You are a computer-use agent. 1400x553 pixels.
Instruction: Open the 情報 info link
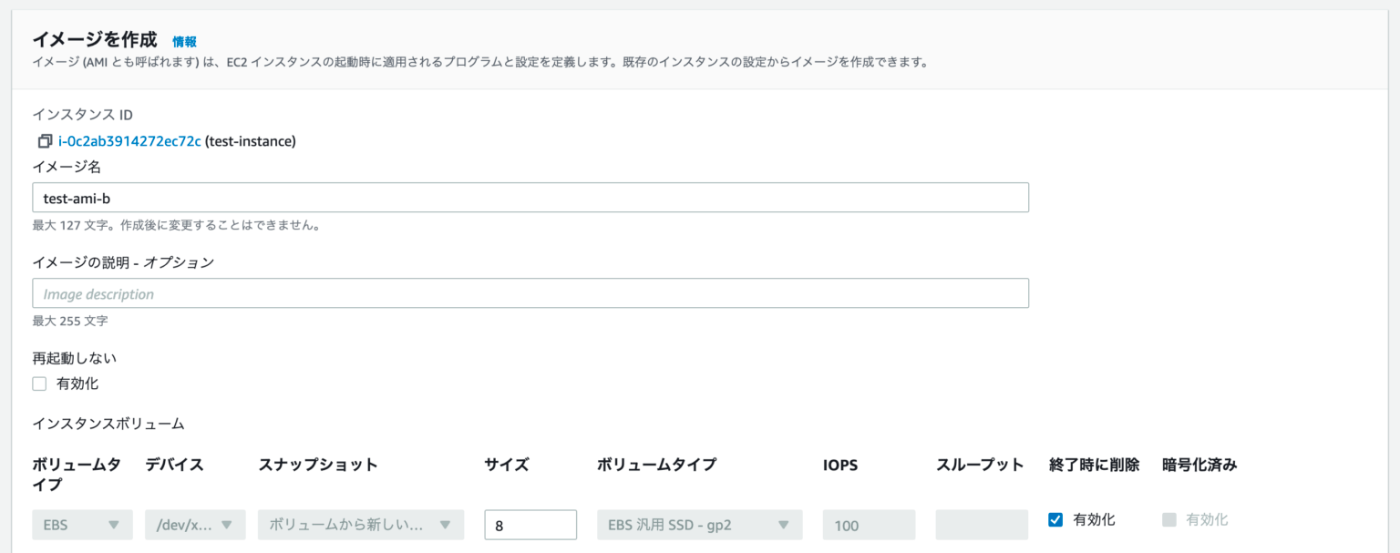pos(184,41)
